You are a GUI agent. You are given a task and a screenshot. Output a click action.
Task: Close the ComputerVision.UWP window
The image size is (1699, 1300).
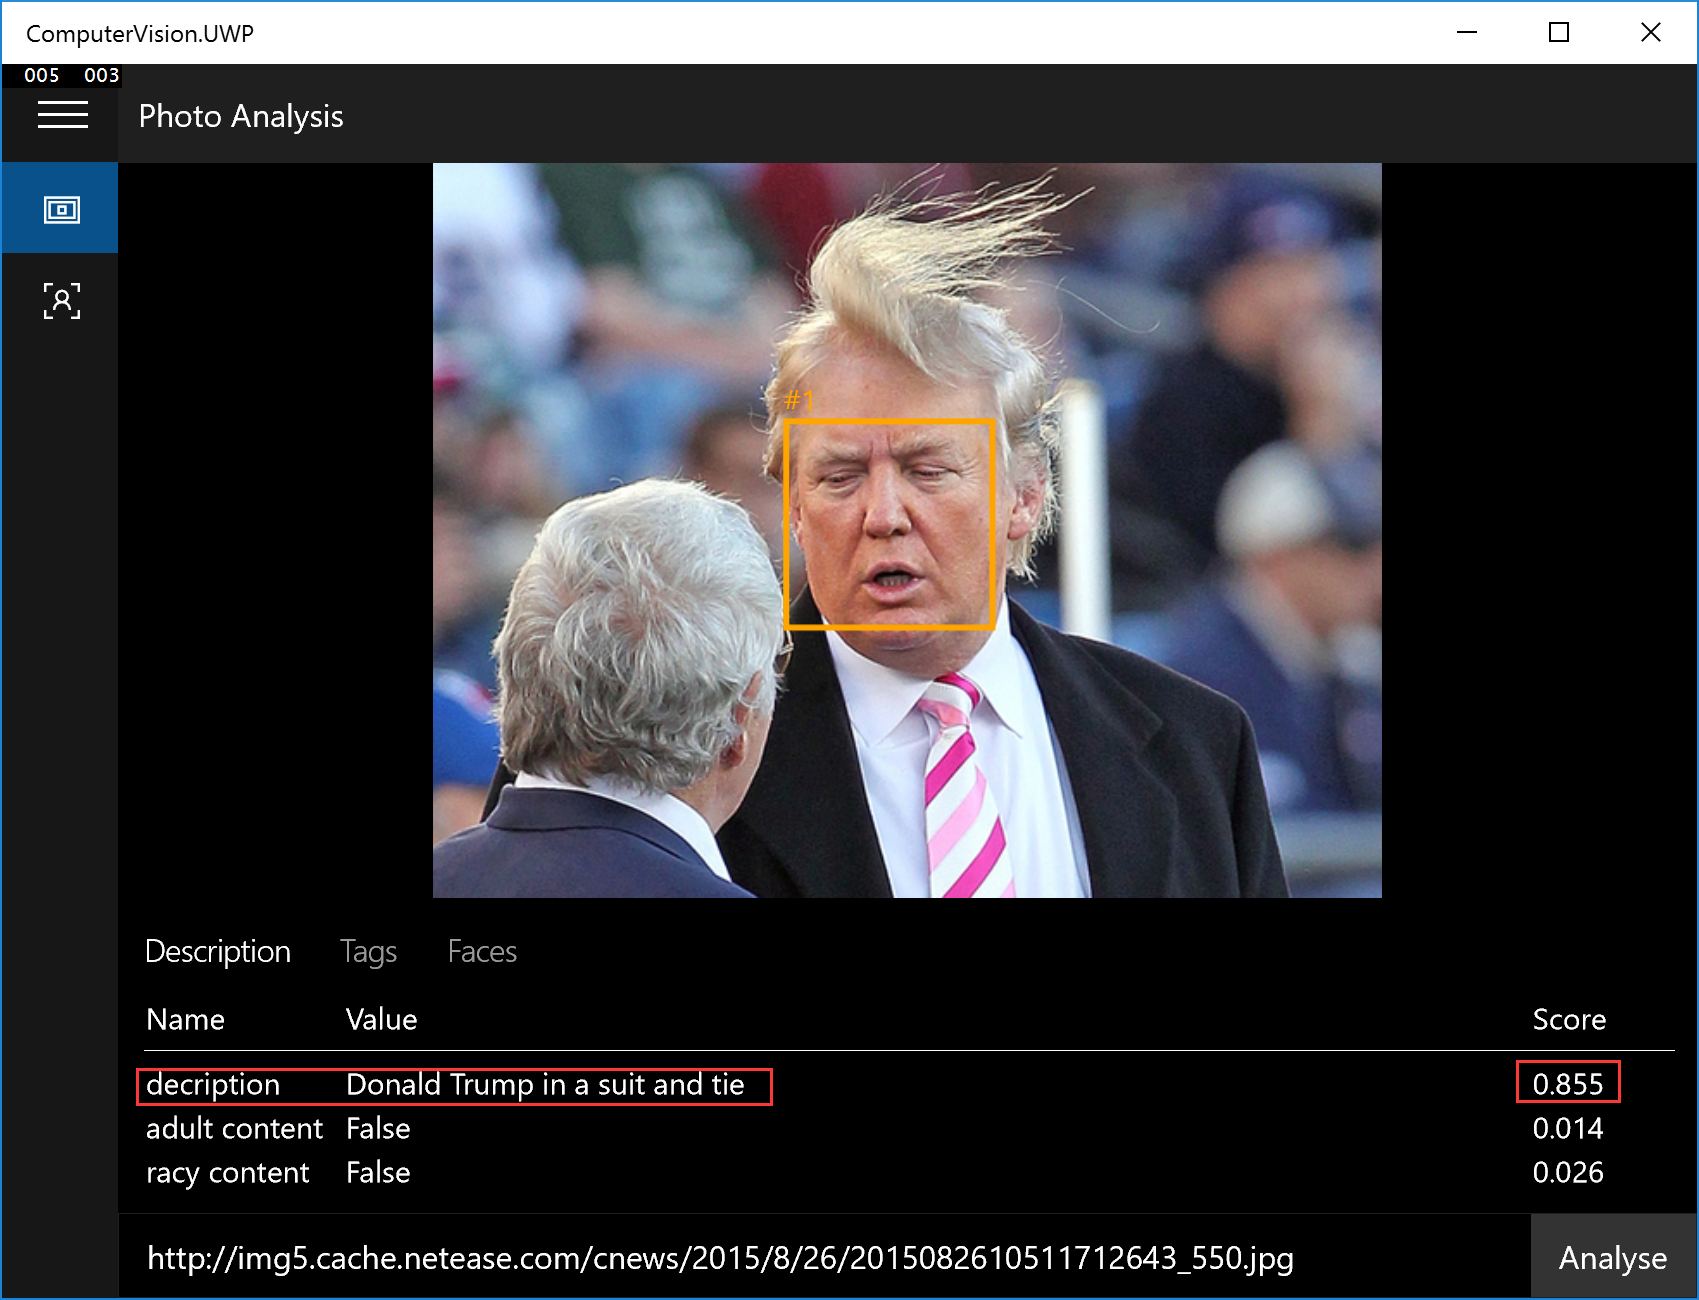point(1651,32)
